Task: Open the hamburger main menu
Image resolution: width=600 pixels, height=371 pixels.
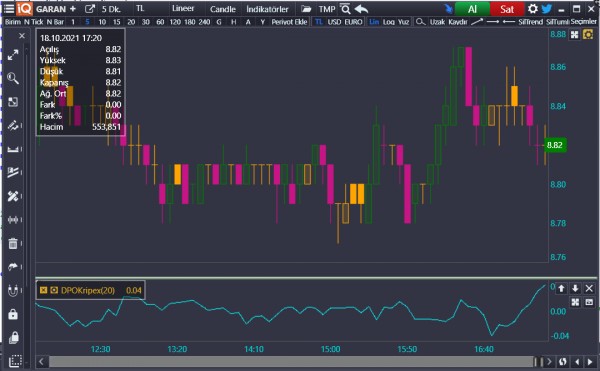Action: tap(8, 9)
